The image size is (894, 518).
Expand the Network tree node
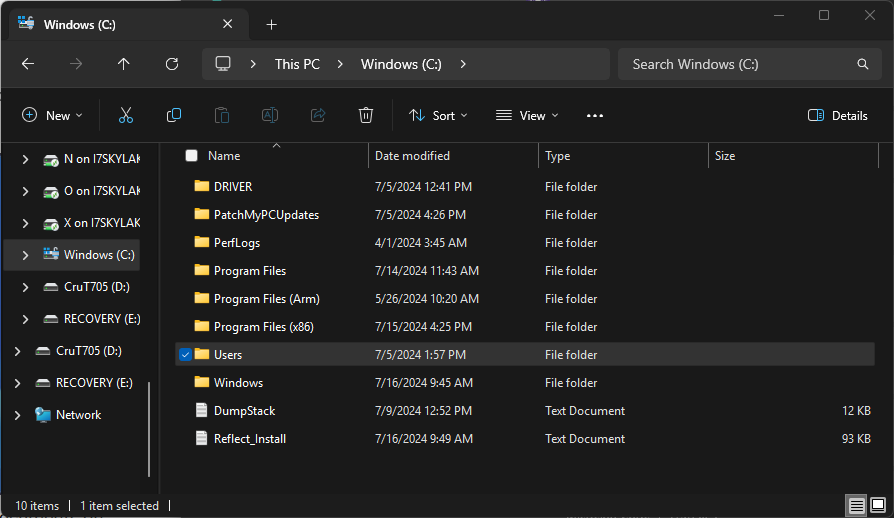pyautogui.click(x=17, y=415)
